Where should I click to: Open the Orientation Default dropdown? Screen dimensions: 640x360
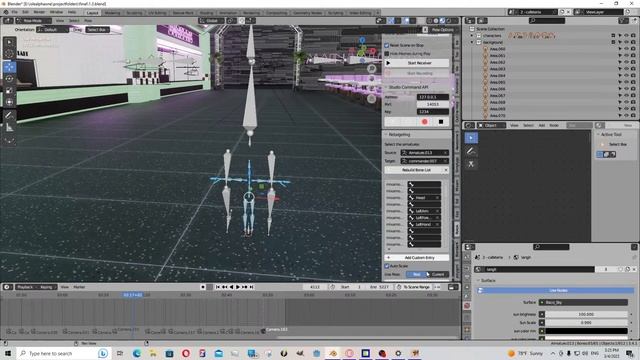[x=52, y=29]
